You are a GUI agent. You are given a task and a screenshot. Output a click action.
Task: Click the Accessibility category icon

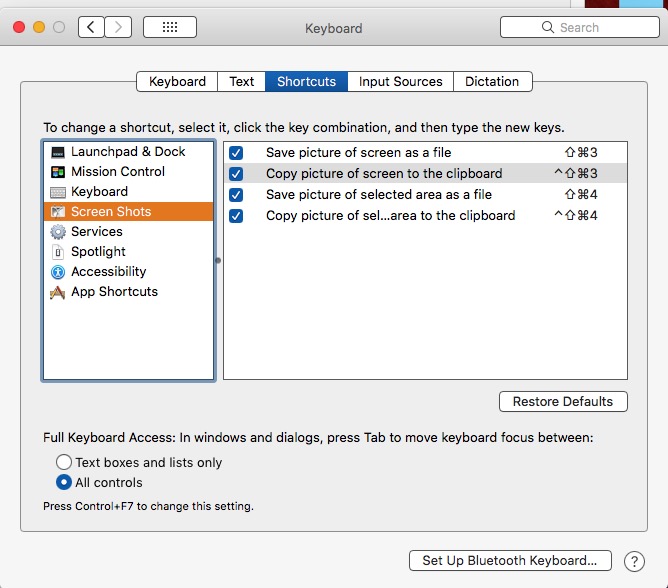pyautogui.click(x=58, y=272)
